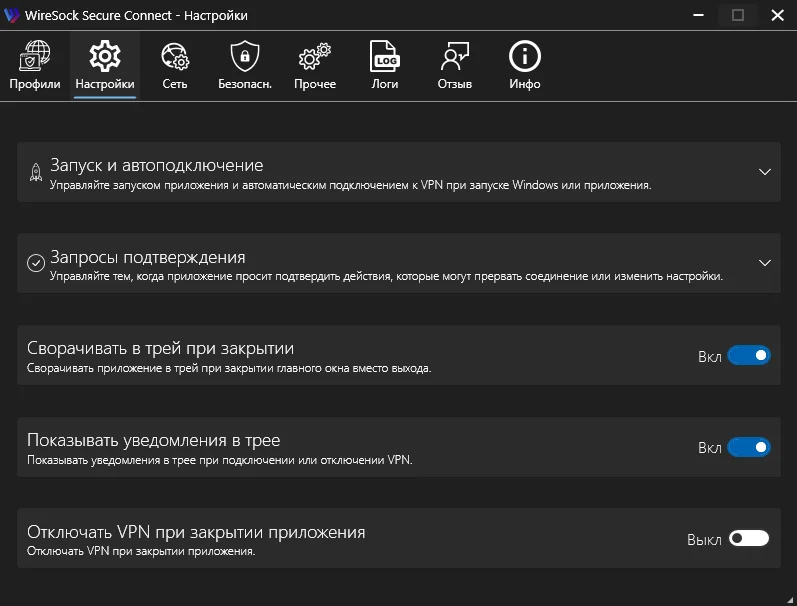Turn off Показывать уведомления в трее toggle
Image resolution: width=797 pixels, height=606 pixels.
(749, 447)
